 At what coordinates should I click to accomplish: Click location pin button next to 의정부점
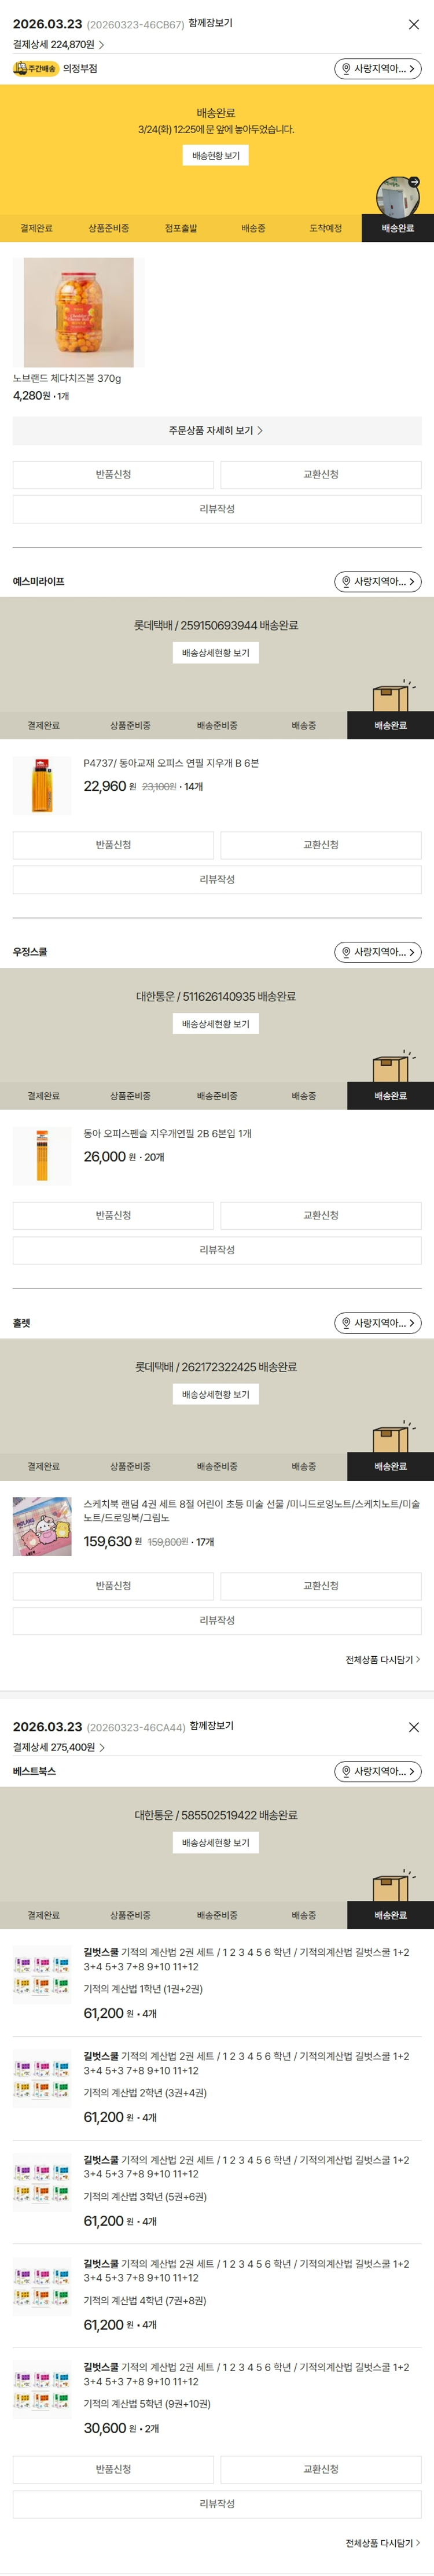377,69
